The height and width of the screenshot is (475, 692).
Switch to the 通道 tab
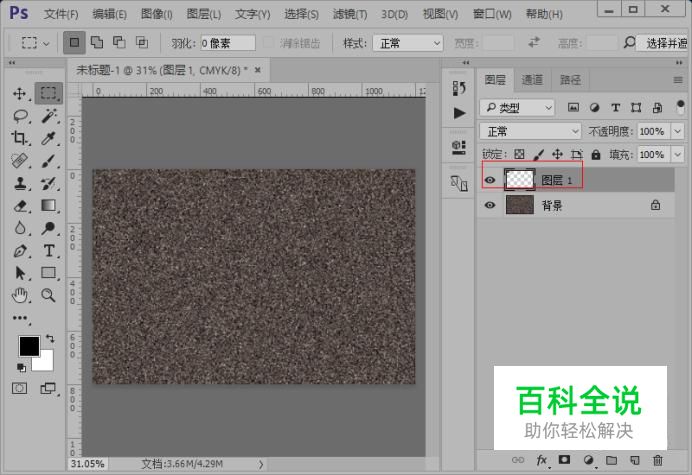point(532,80)
